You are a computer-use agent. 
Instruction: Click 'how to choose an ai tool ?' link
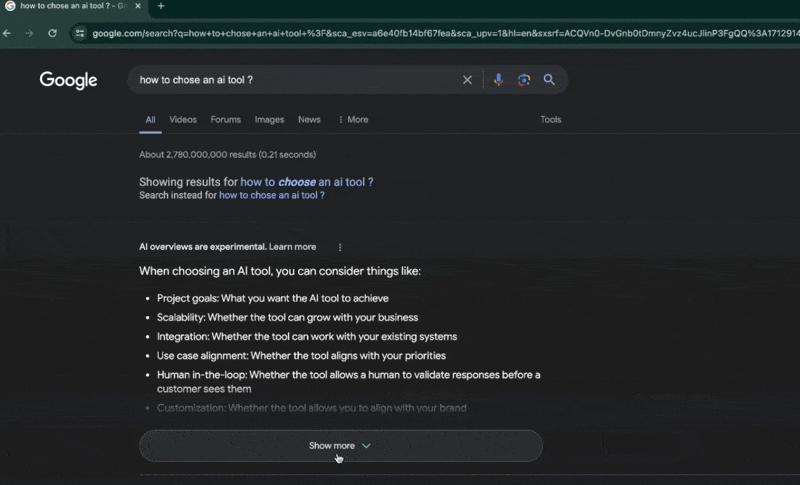[x=307, y=182]
